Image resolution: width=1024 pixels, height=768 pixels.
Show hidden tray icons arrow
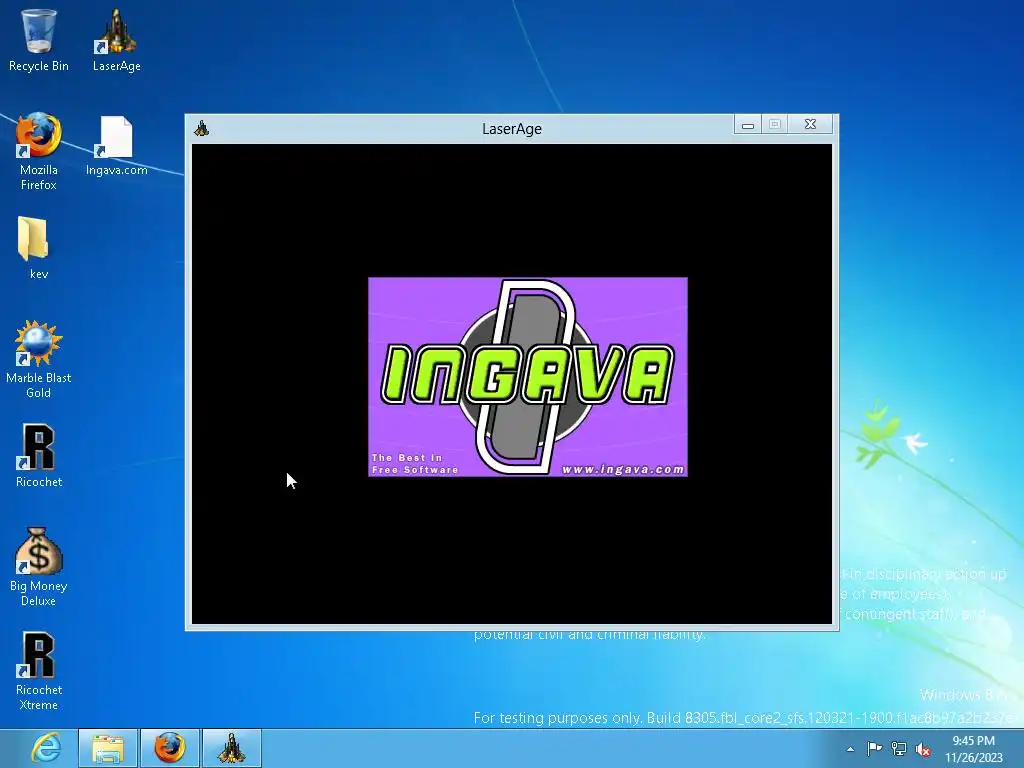[850, 749]
